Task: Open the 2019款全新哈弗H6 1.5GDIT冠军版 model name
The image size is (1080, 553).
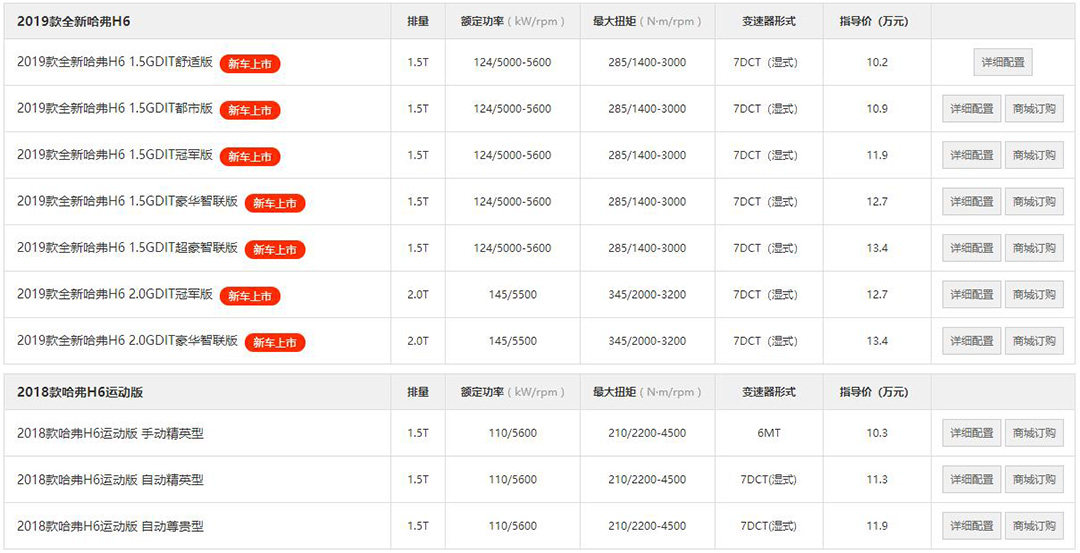Action: coord(115,155)
